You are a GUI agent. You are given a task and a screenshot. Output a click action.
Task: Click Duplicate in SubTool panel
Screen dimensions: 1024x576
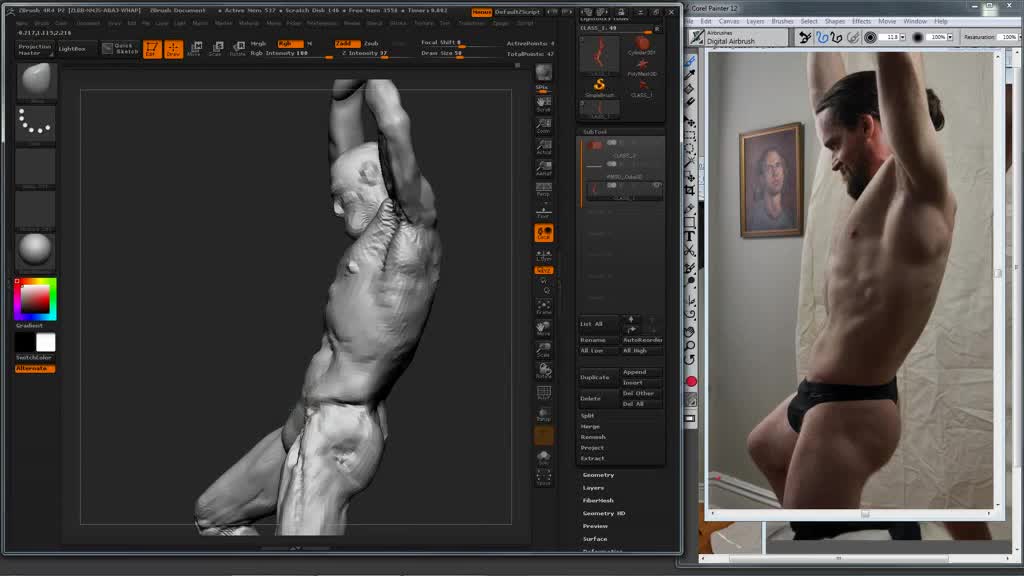[598, 377]
